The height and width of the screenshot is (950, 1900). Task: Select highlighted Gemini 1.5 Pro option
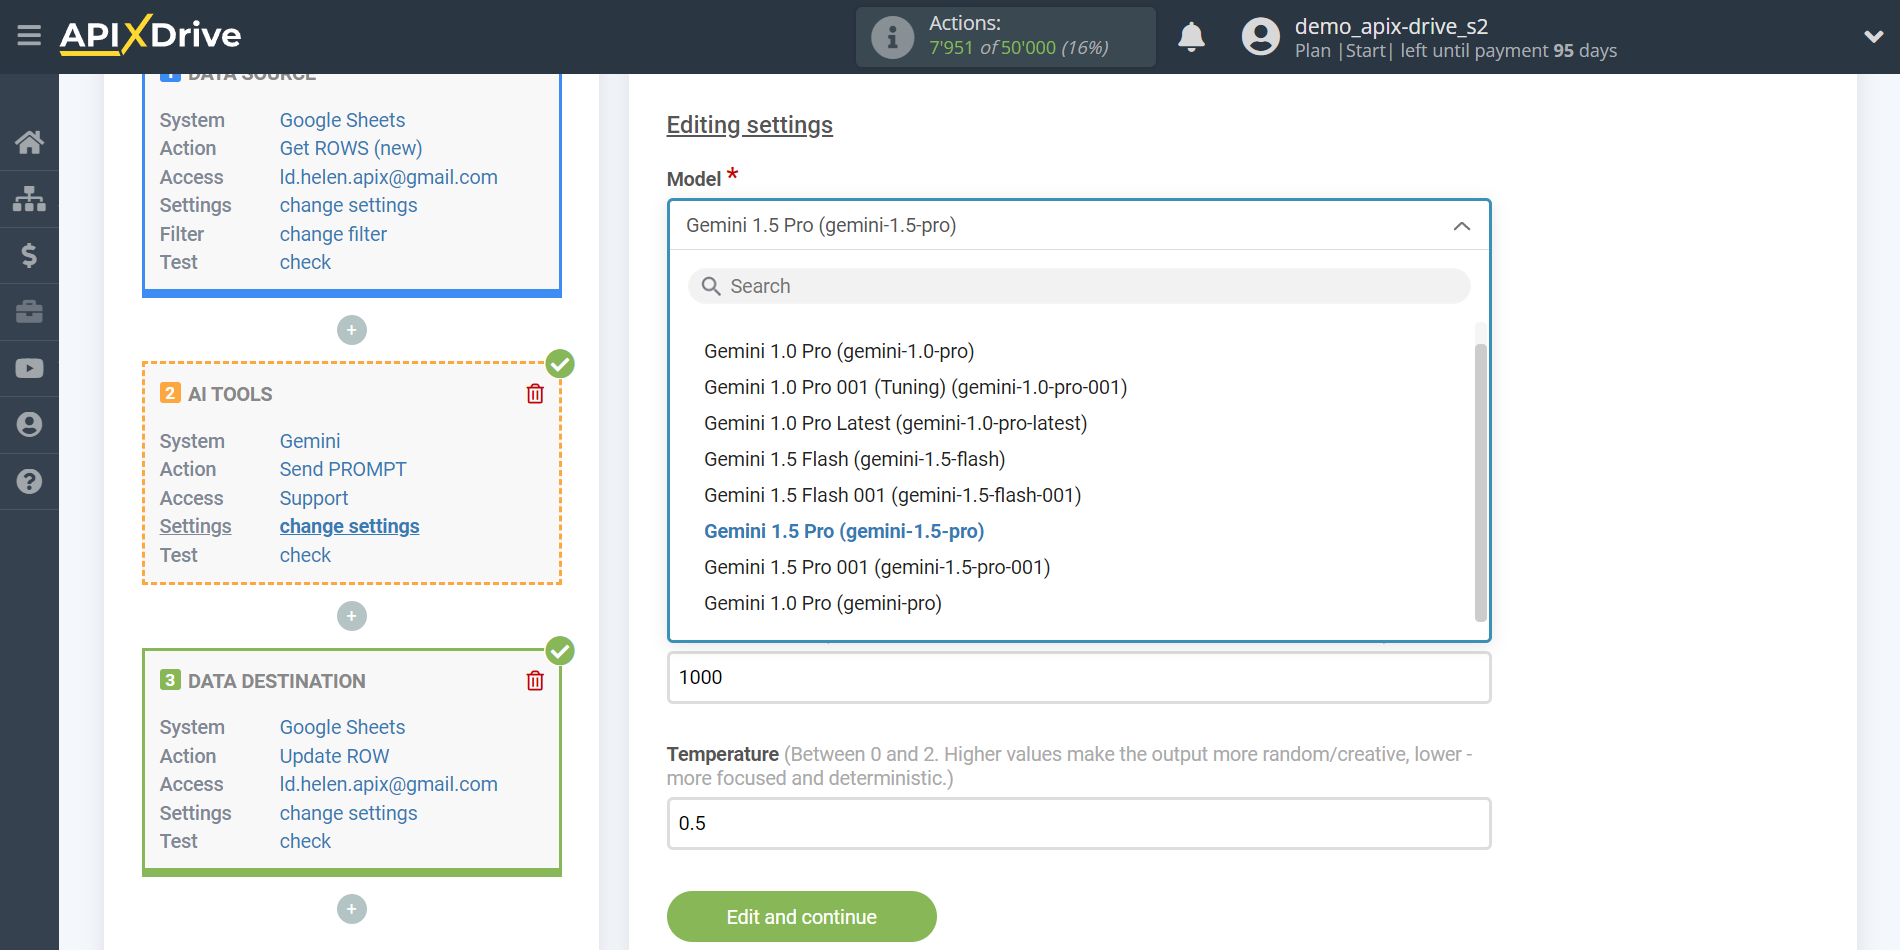(x=844, y=531)
